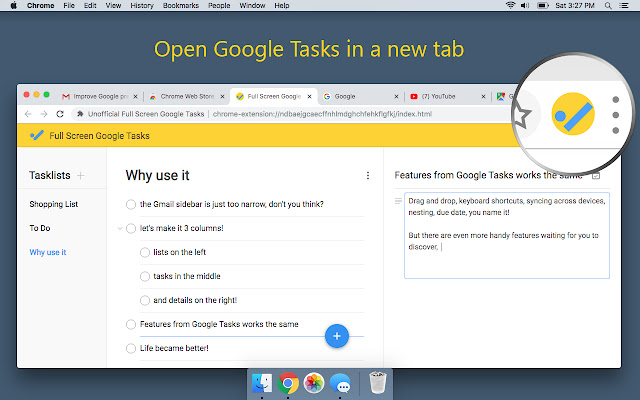Open the Chrome three-dot menu

tap(615, 116)
